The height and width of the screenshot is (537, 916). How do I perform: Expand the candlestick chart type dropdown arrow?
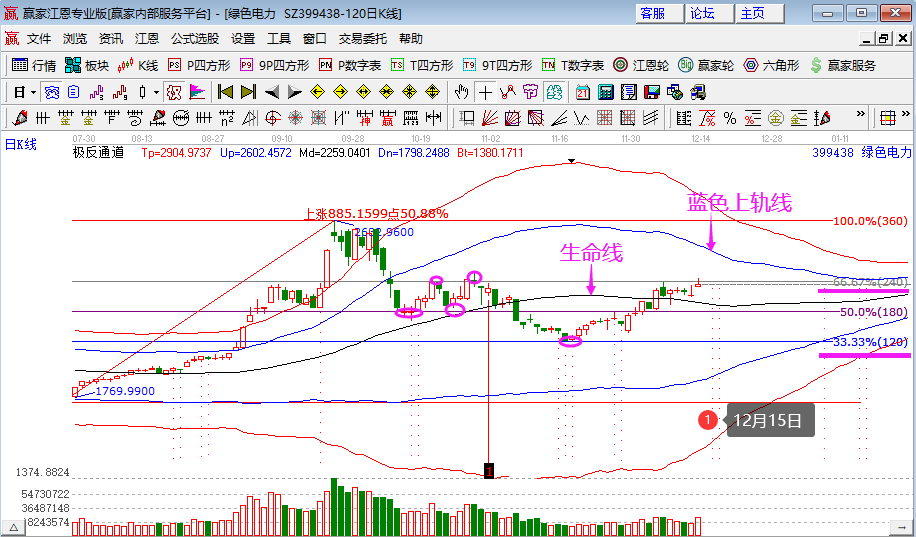pos(156,92)
